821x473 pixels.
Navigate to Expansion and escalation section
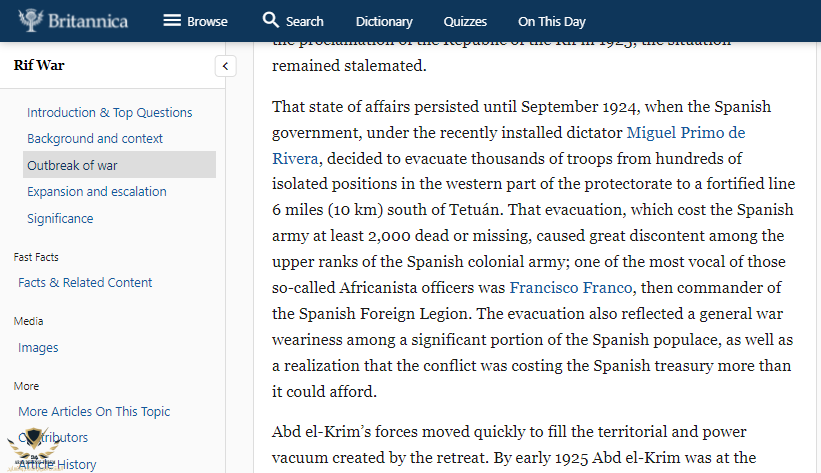point(97,192)
